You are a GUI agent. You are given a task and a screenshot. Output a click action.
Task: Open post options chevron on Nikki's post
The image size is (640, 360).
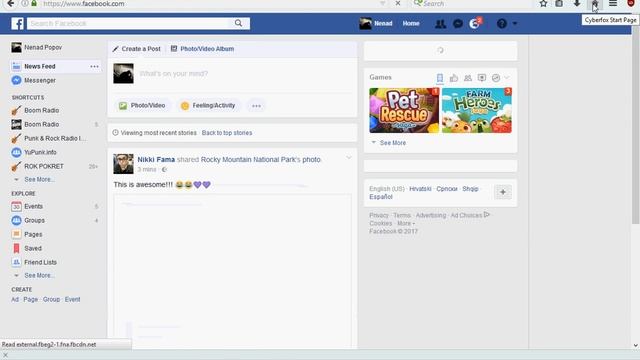click(x=349, y=158)
